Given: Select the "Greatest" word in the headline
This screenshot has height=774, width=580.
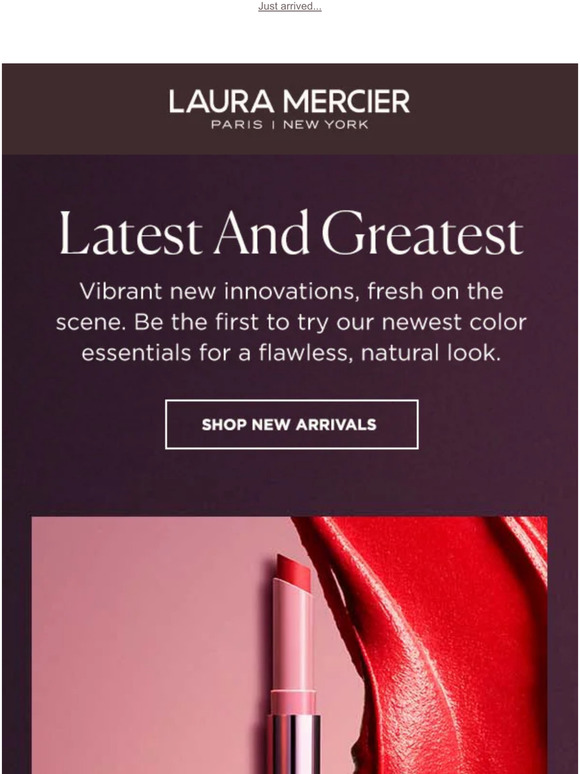Looking at the screenshot, I should pyautogui.click(x=423, y=233).
